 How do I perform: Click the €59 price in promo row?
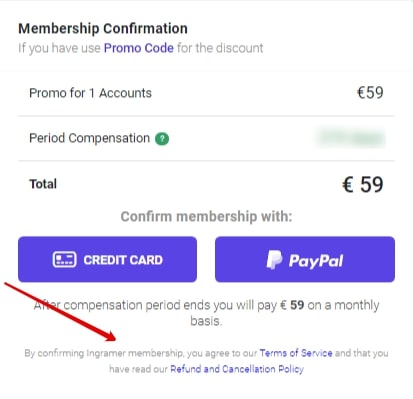[x=370, y=93]
